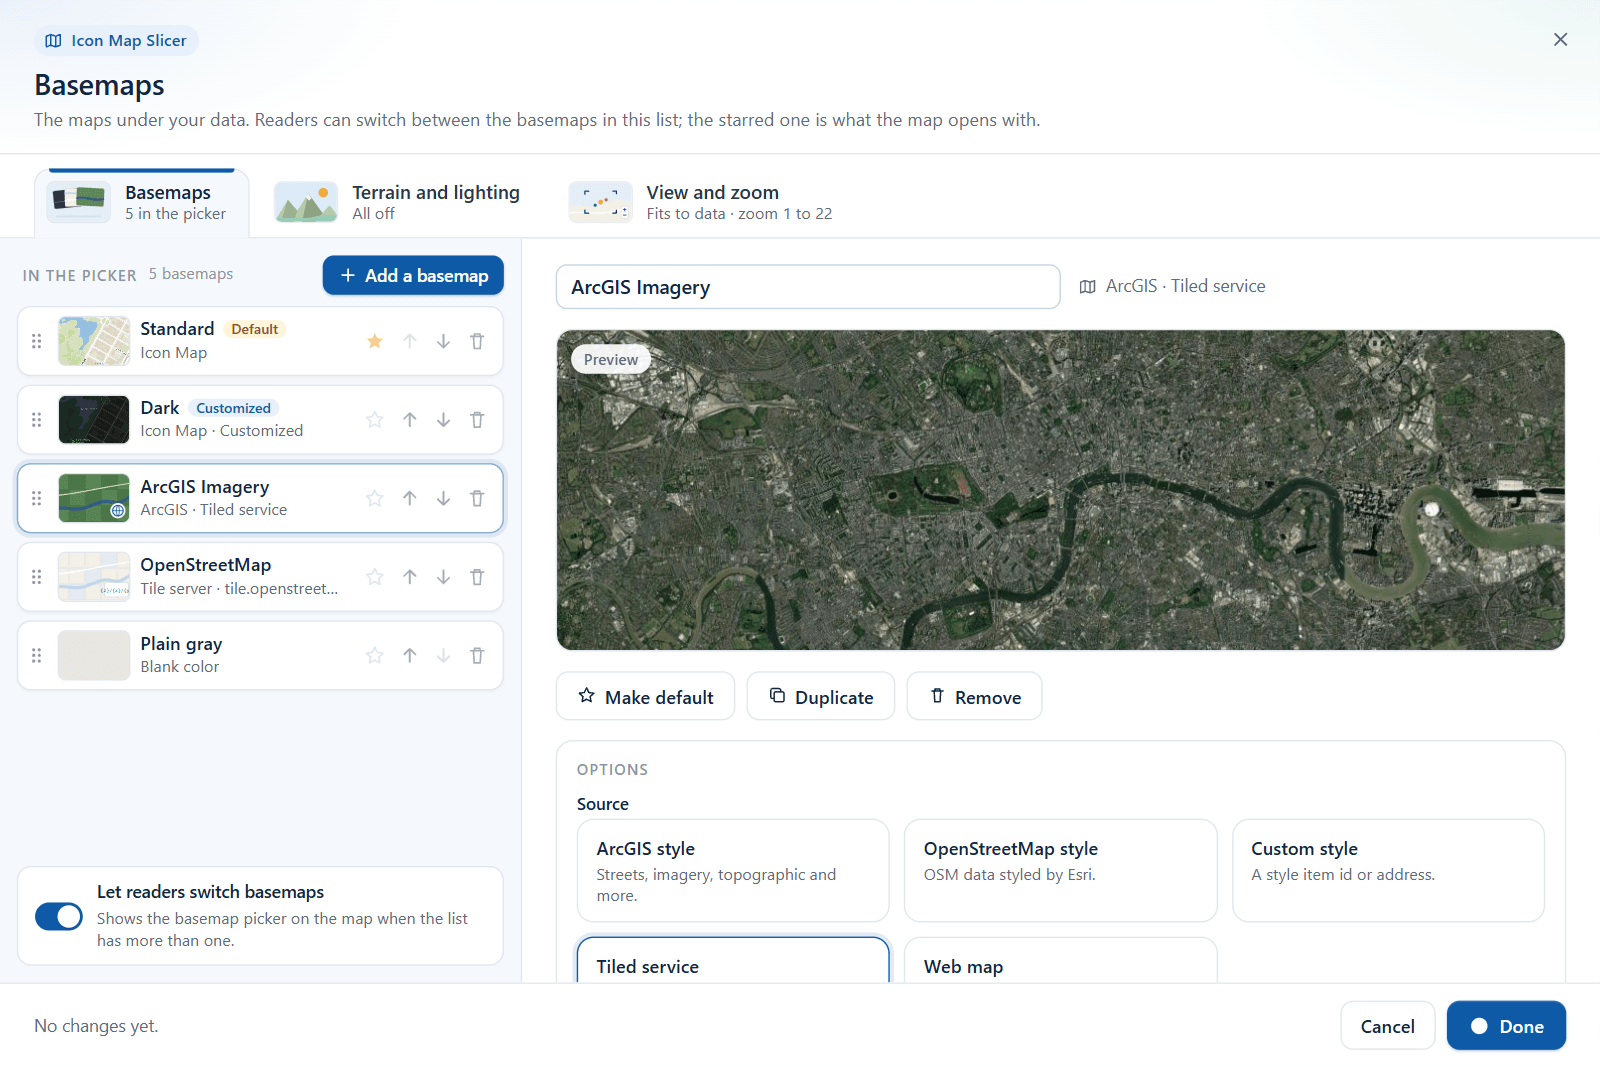Edit the ArcGIS Imagery name field

(808, 287)
